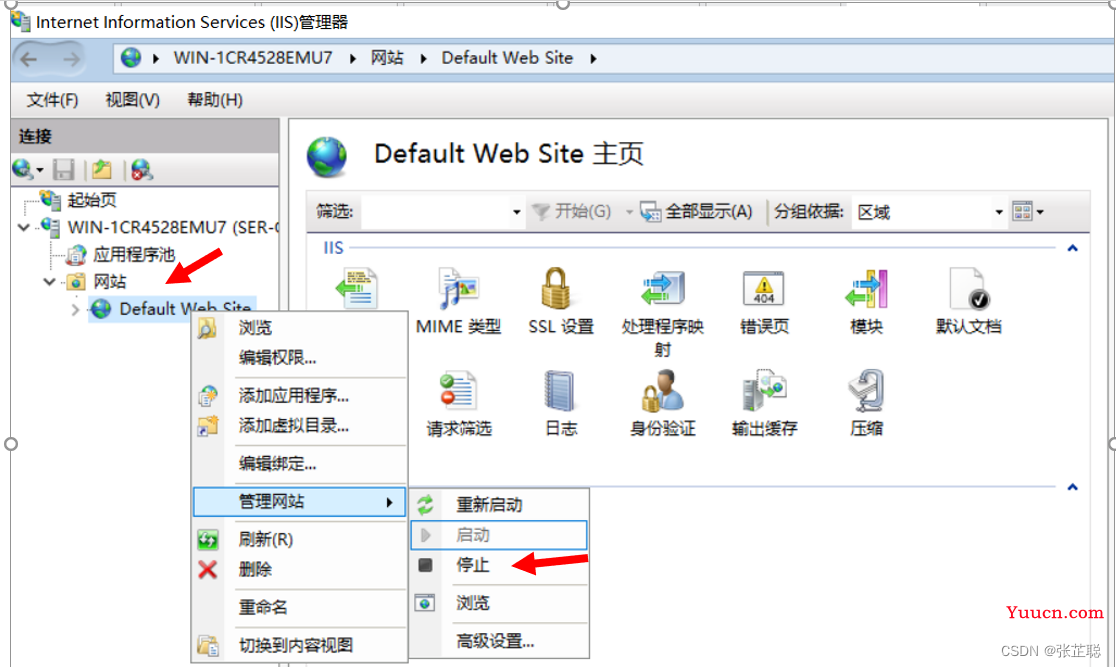Open the 日志 notebook icon
Viewport: 1116px width, 667px height.
click(559, 391)
